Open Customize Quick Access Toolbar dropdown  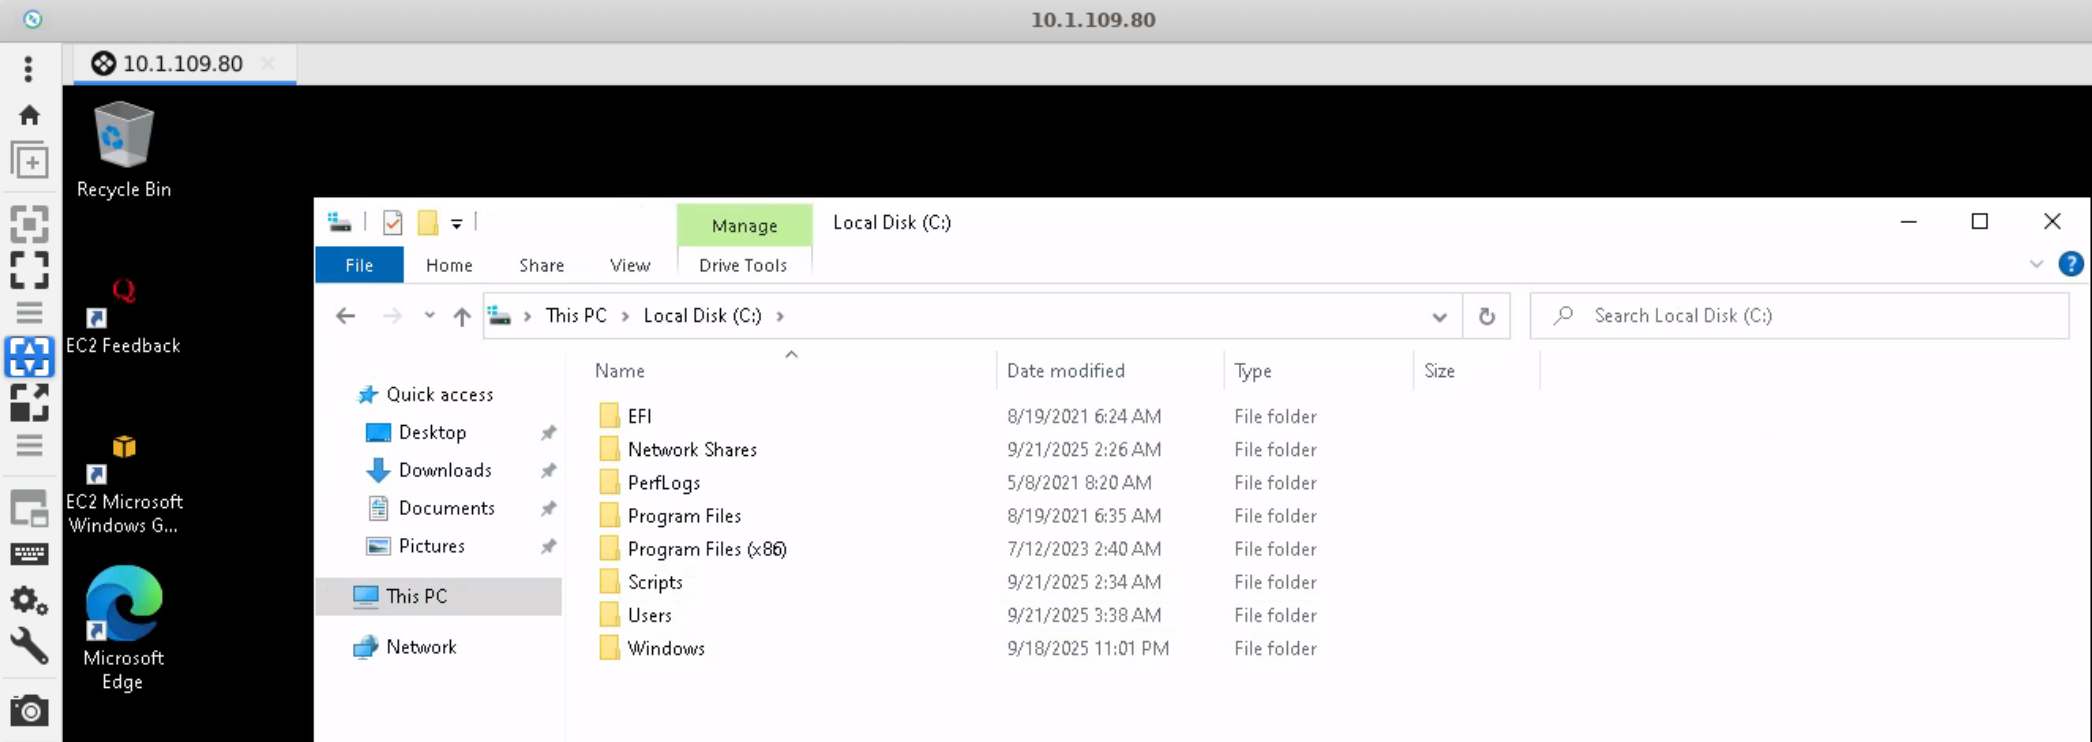[456, 224]
